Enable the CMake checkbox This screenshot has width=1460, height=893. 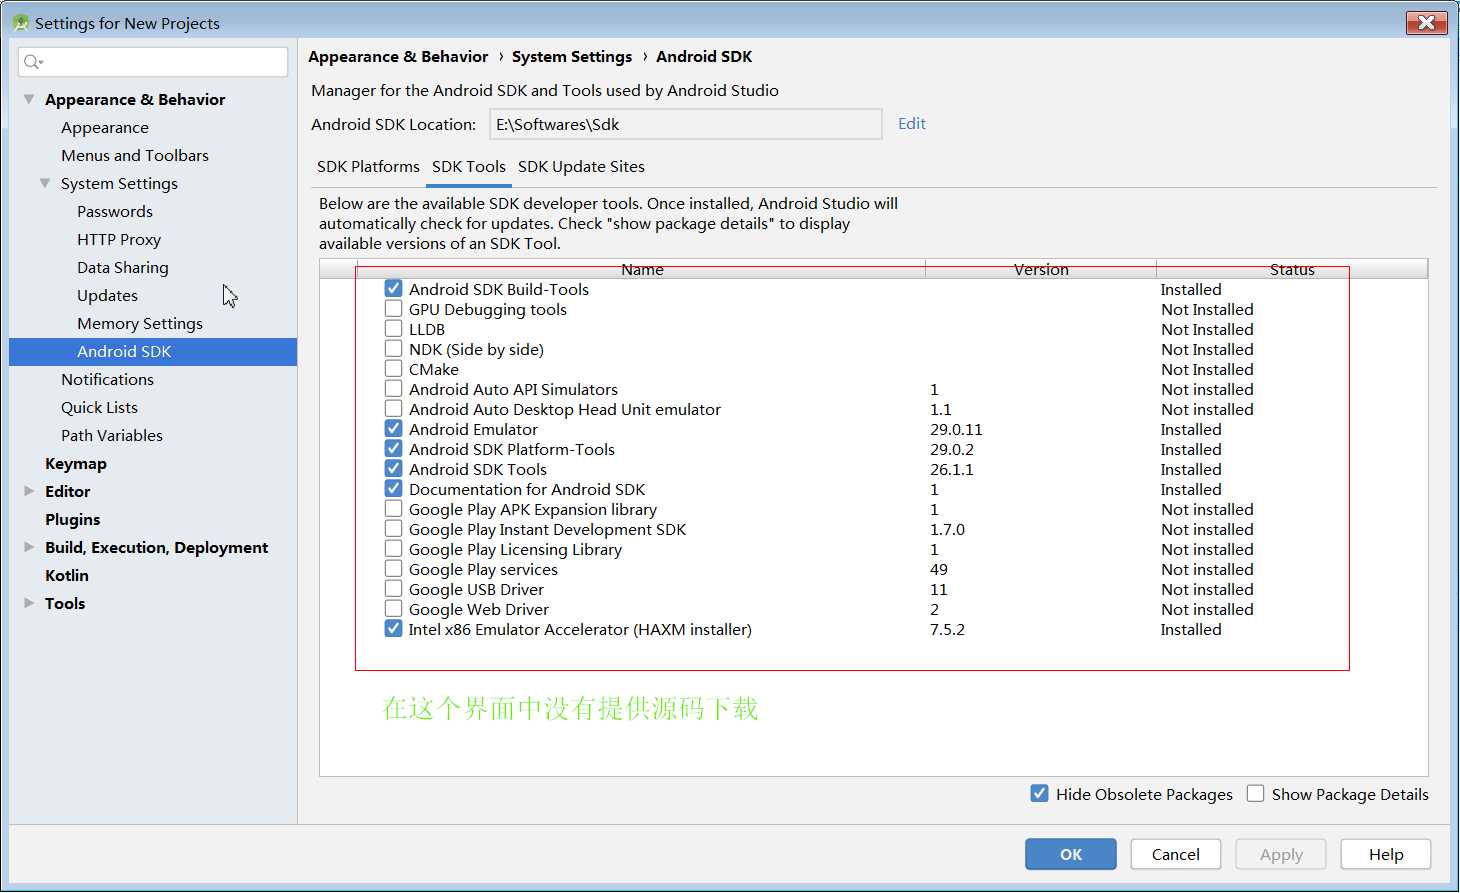coord(394,368)
